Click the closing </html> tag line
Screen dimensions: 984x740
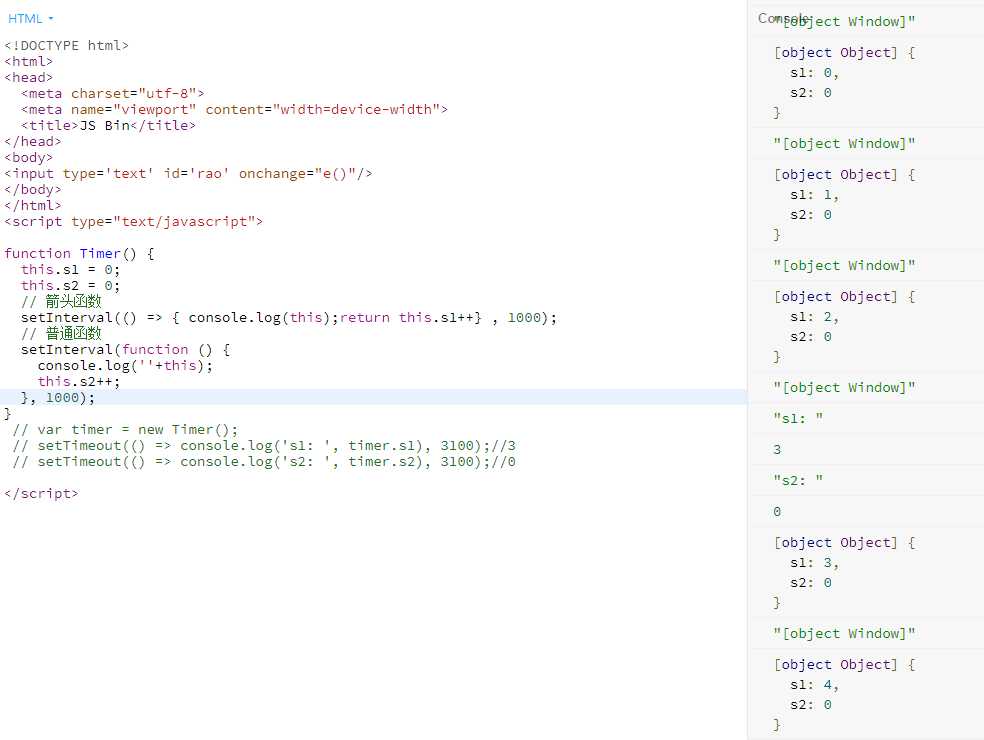click(33, 205)
